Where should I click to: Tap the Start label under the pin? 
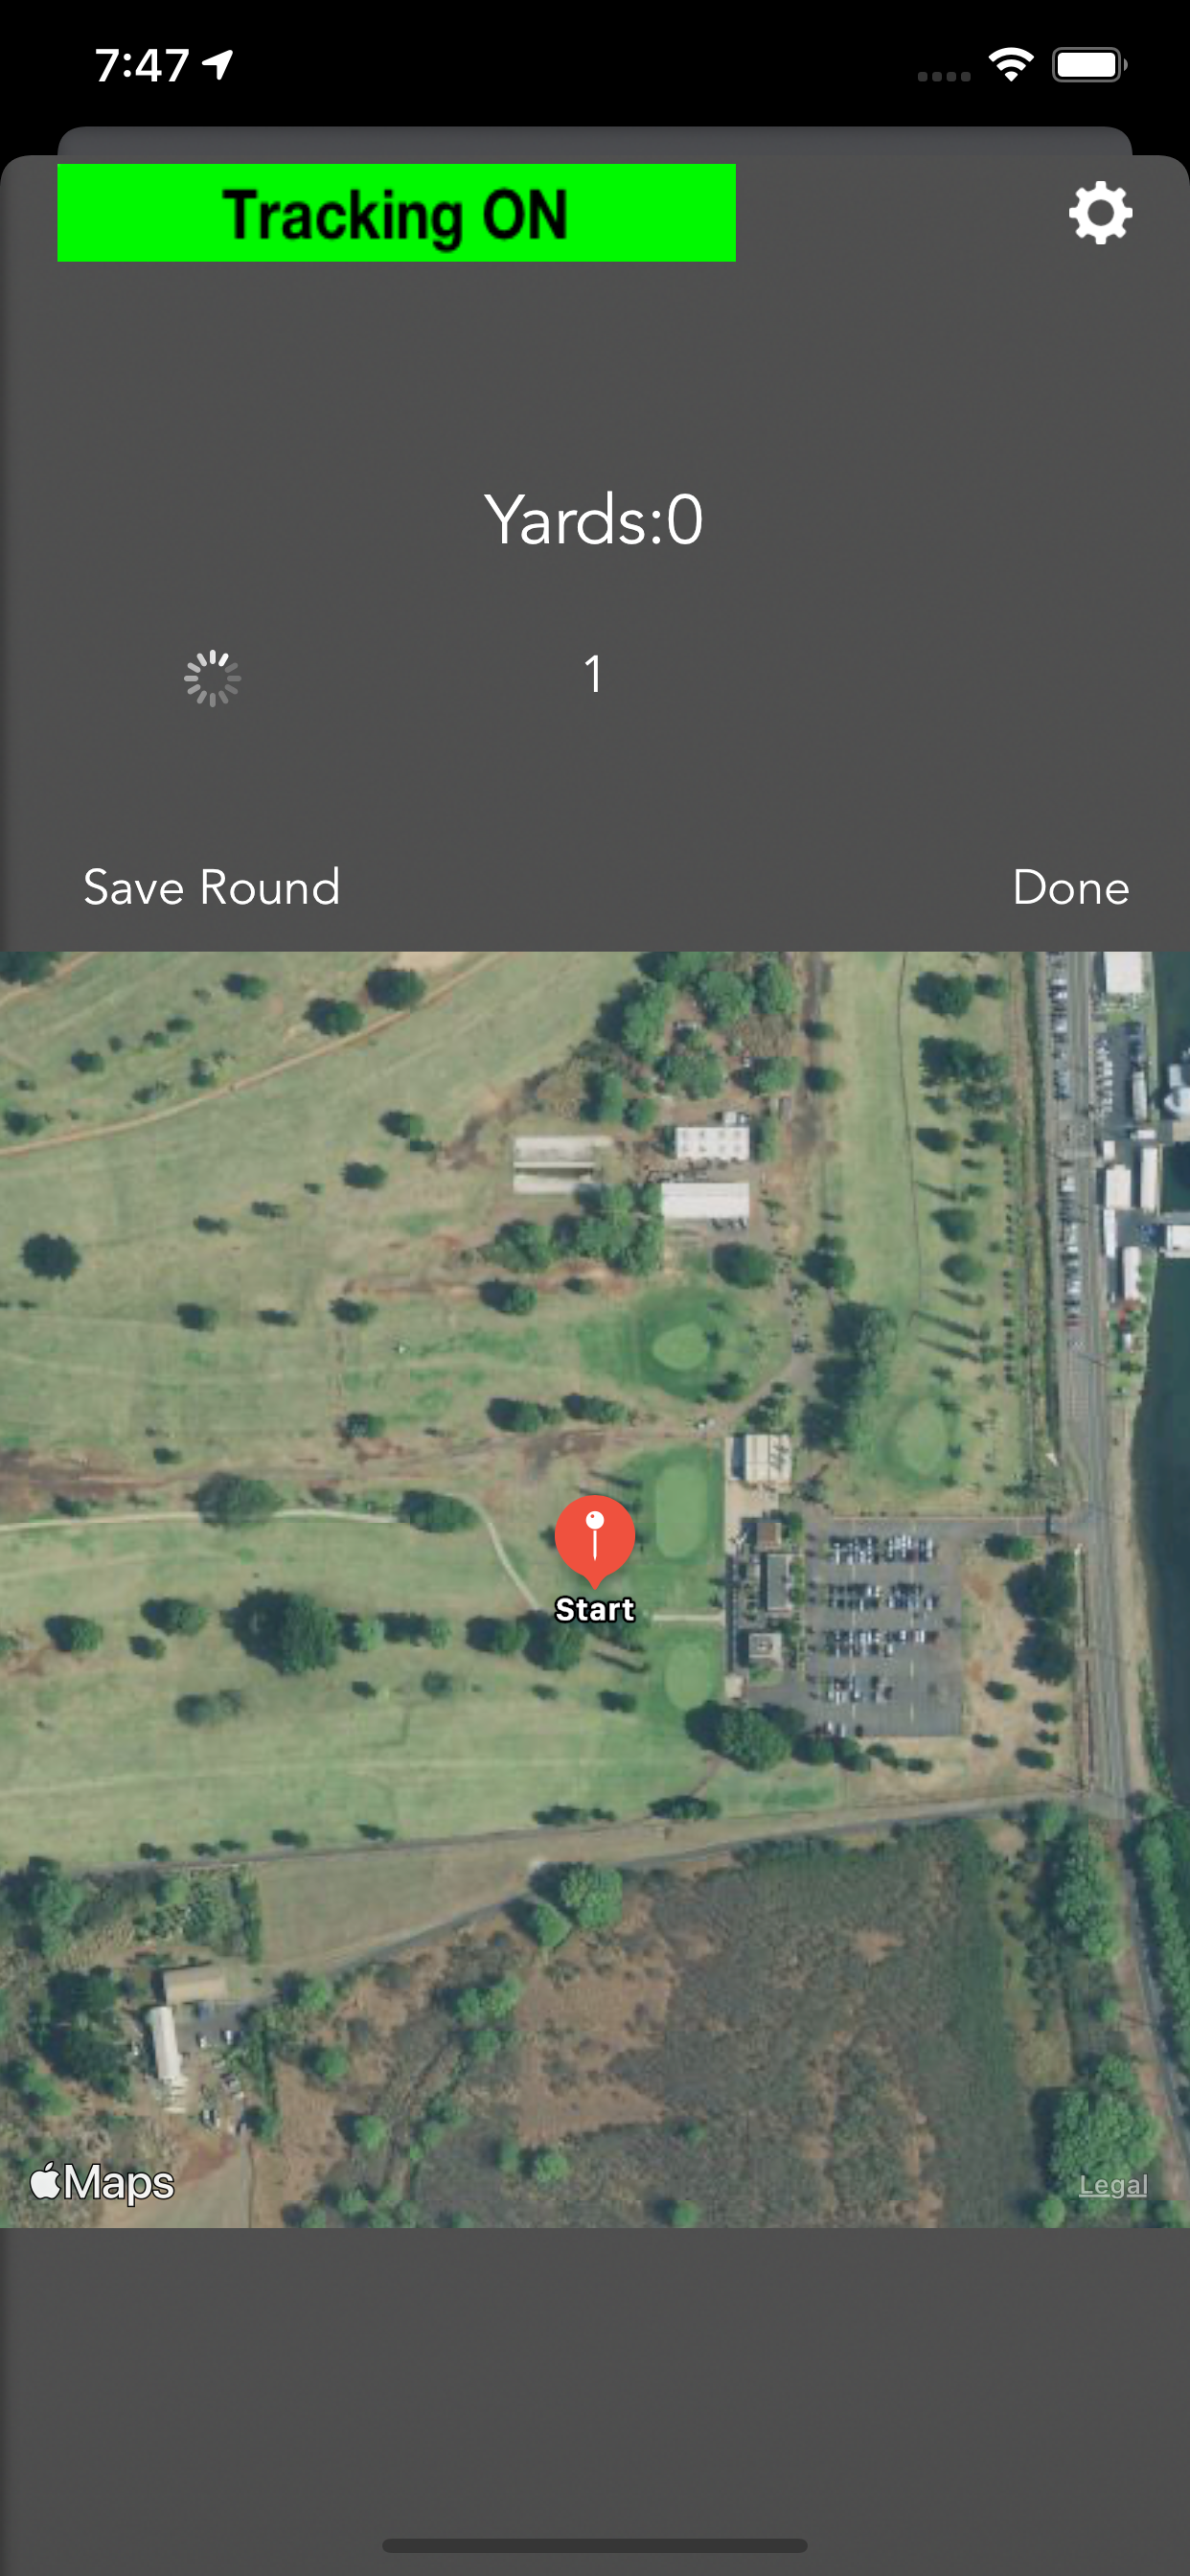pyautogui.click(x=595, y=1609)
